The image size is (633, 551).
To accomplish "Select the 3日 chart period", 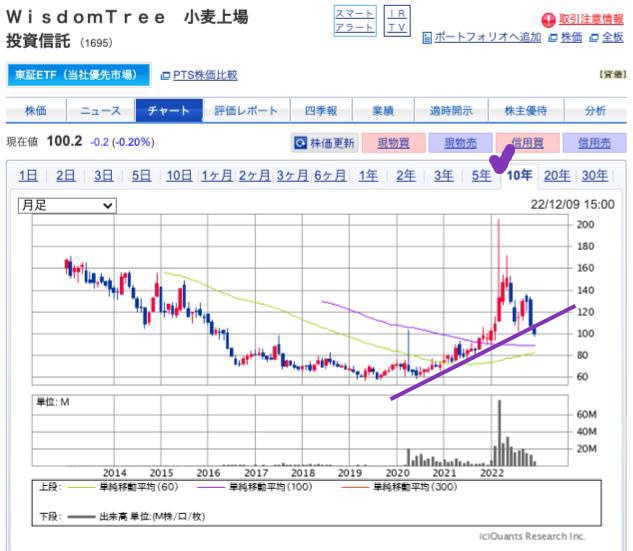I will point(104,176).
